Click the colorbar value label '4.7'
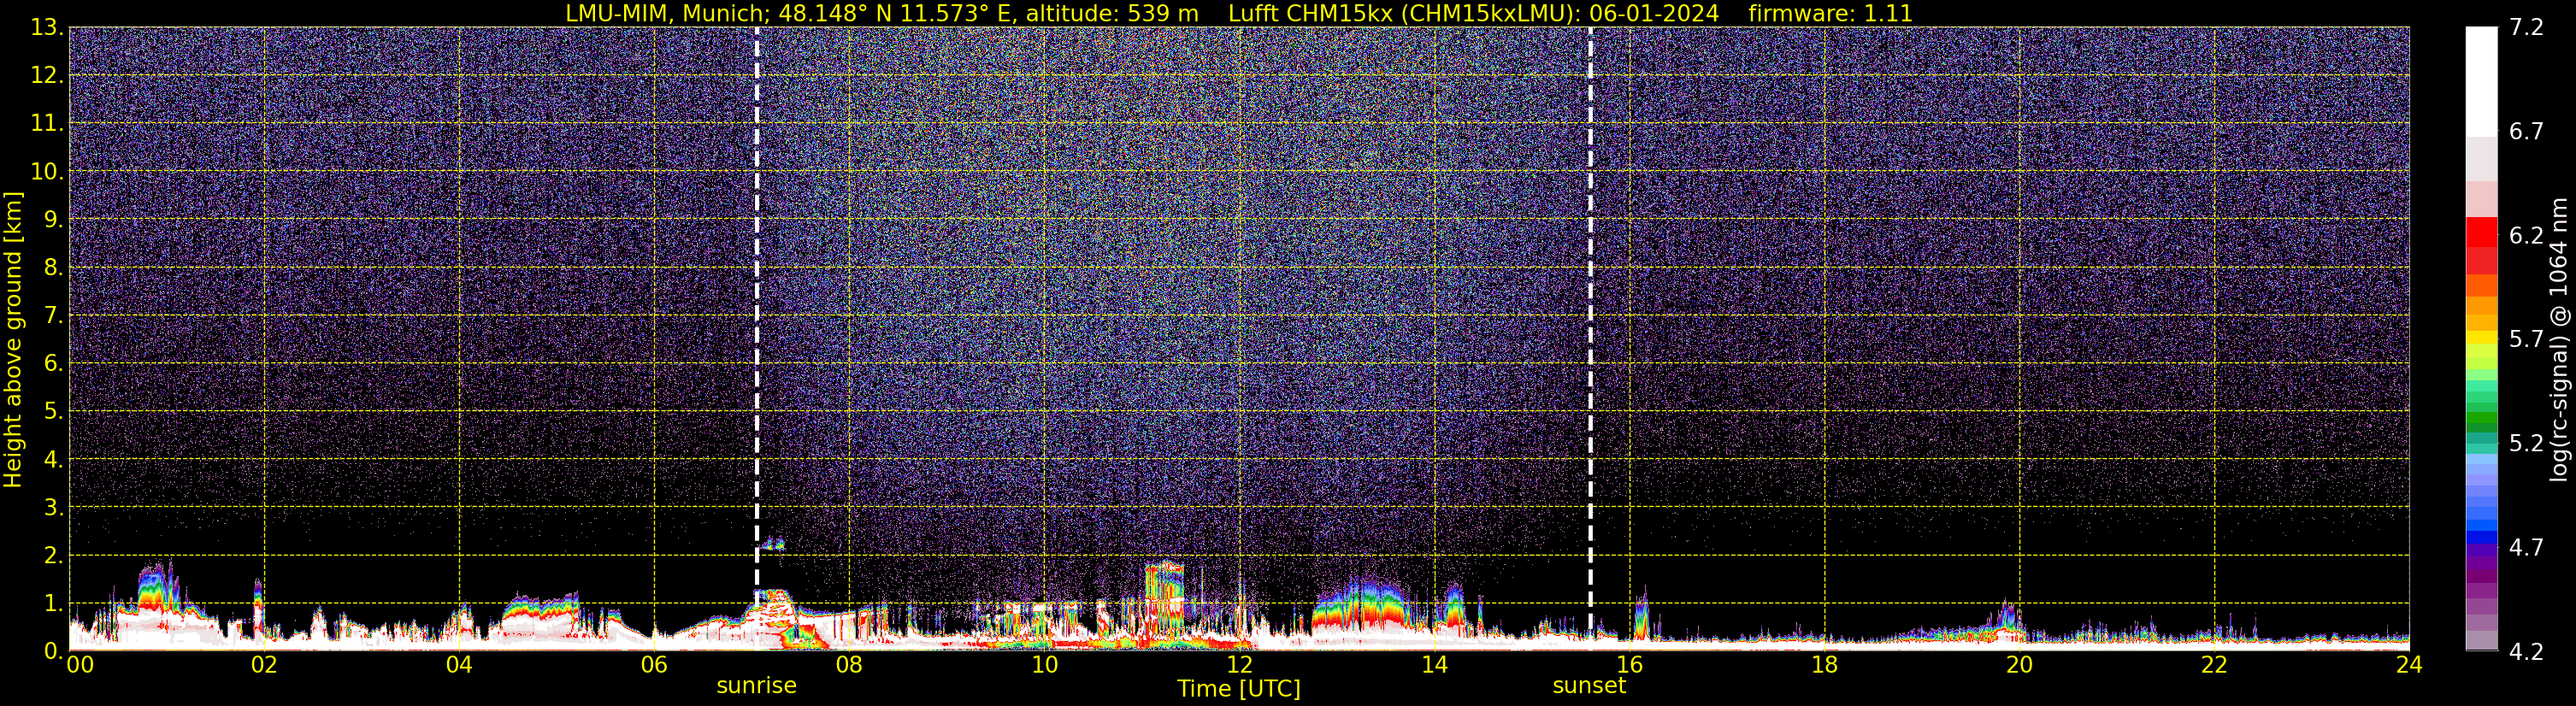The height and width of the screenshot is (706, 2576). click(2526, 547)
